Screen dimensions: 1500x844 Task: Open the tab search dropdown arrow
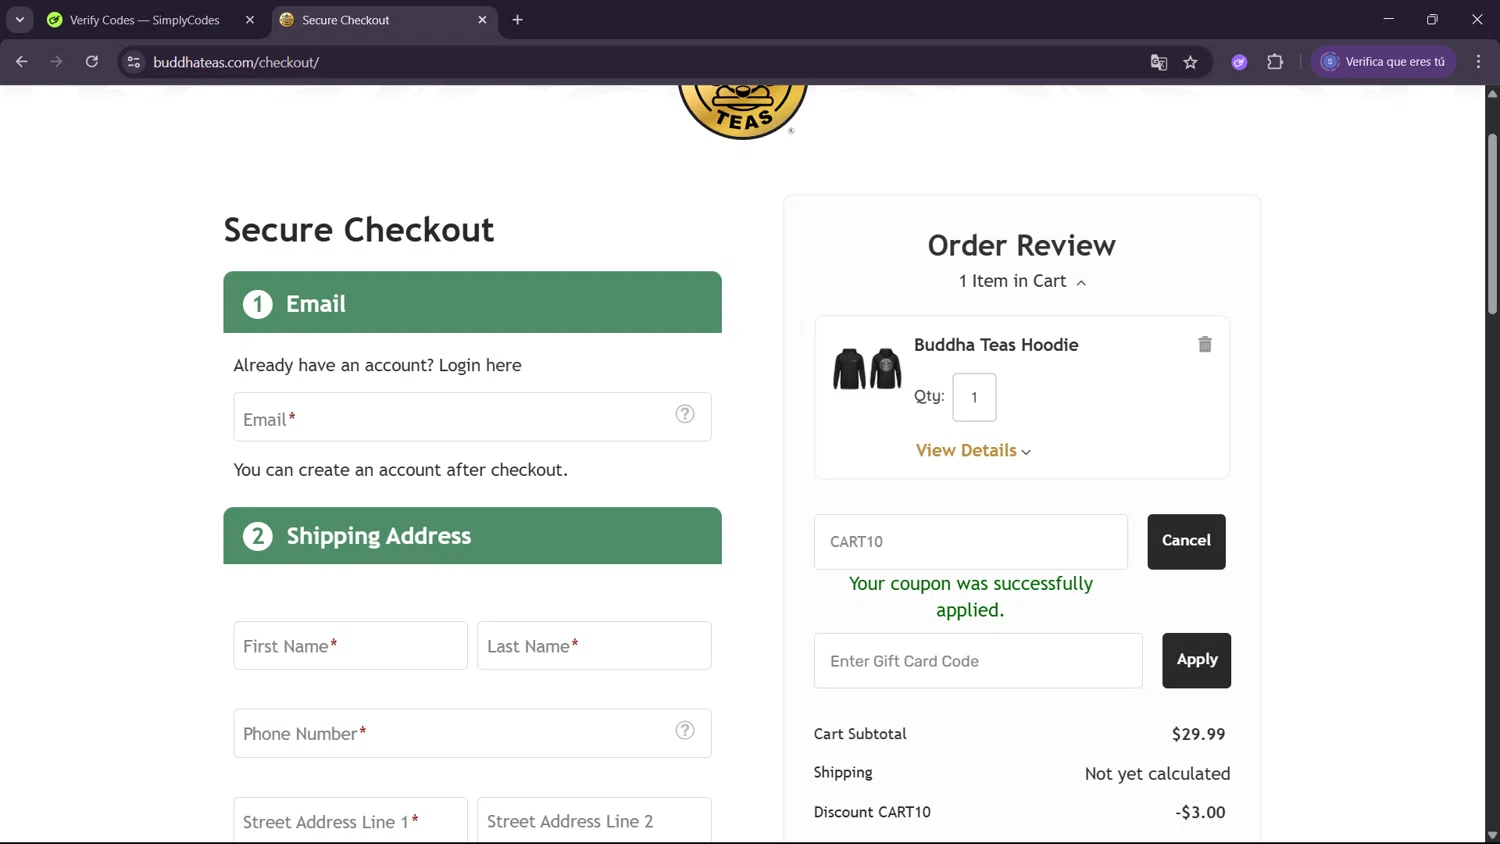pyautogui.click(x=19, y=20)
